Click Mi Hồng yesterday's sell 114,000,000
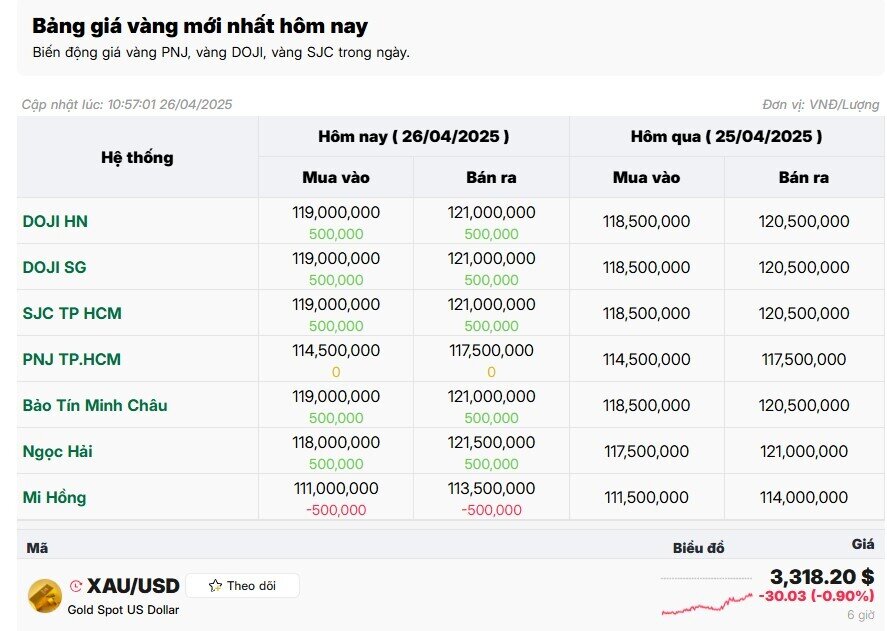Viewport: 887px width, 631px height. tap(803, 497)
